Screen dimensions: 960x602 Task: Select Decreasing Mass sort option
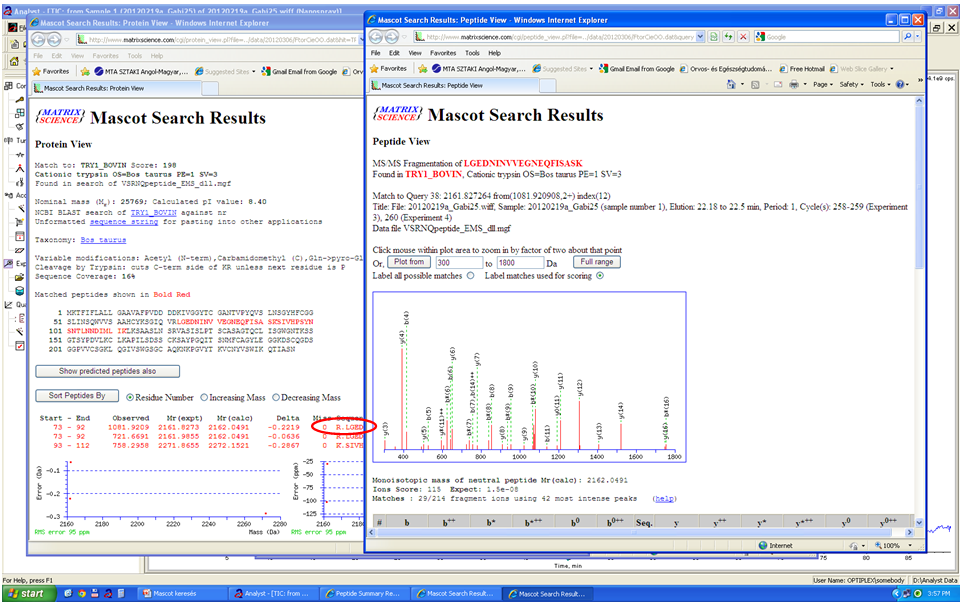(276, 397)
